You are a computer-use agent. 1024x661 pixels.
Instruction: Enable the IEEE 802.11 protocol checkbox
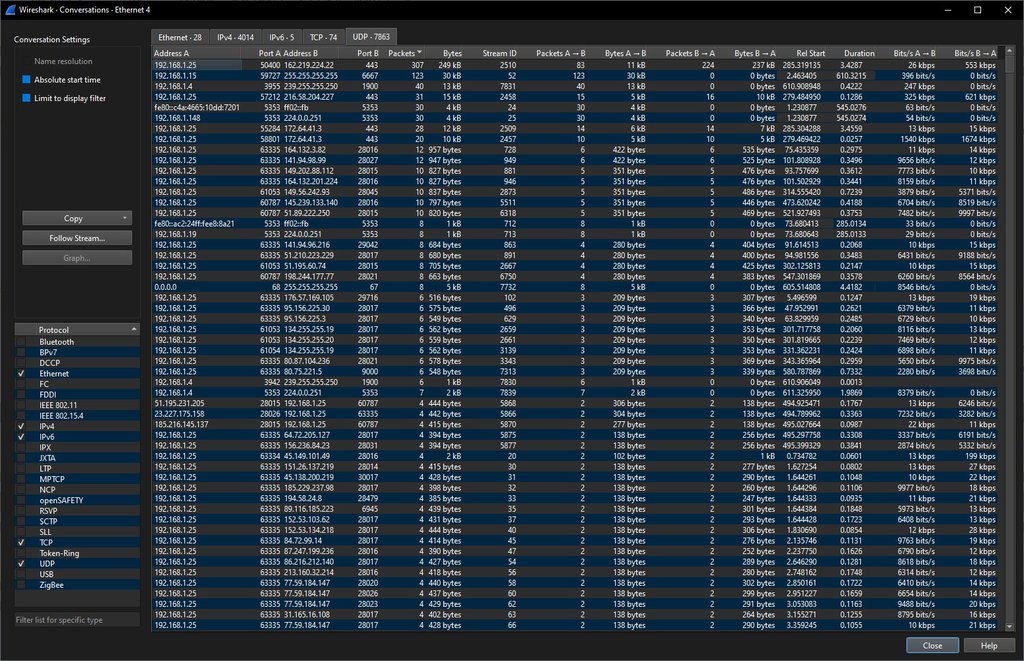pyautogui.click(x=22, y=405)
